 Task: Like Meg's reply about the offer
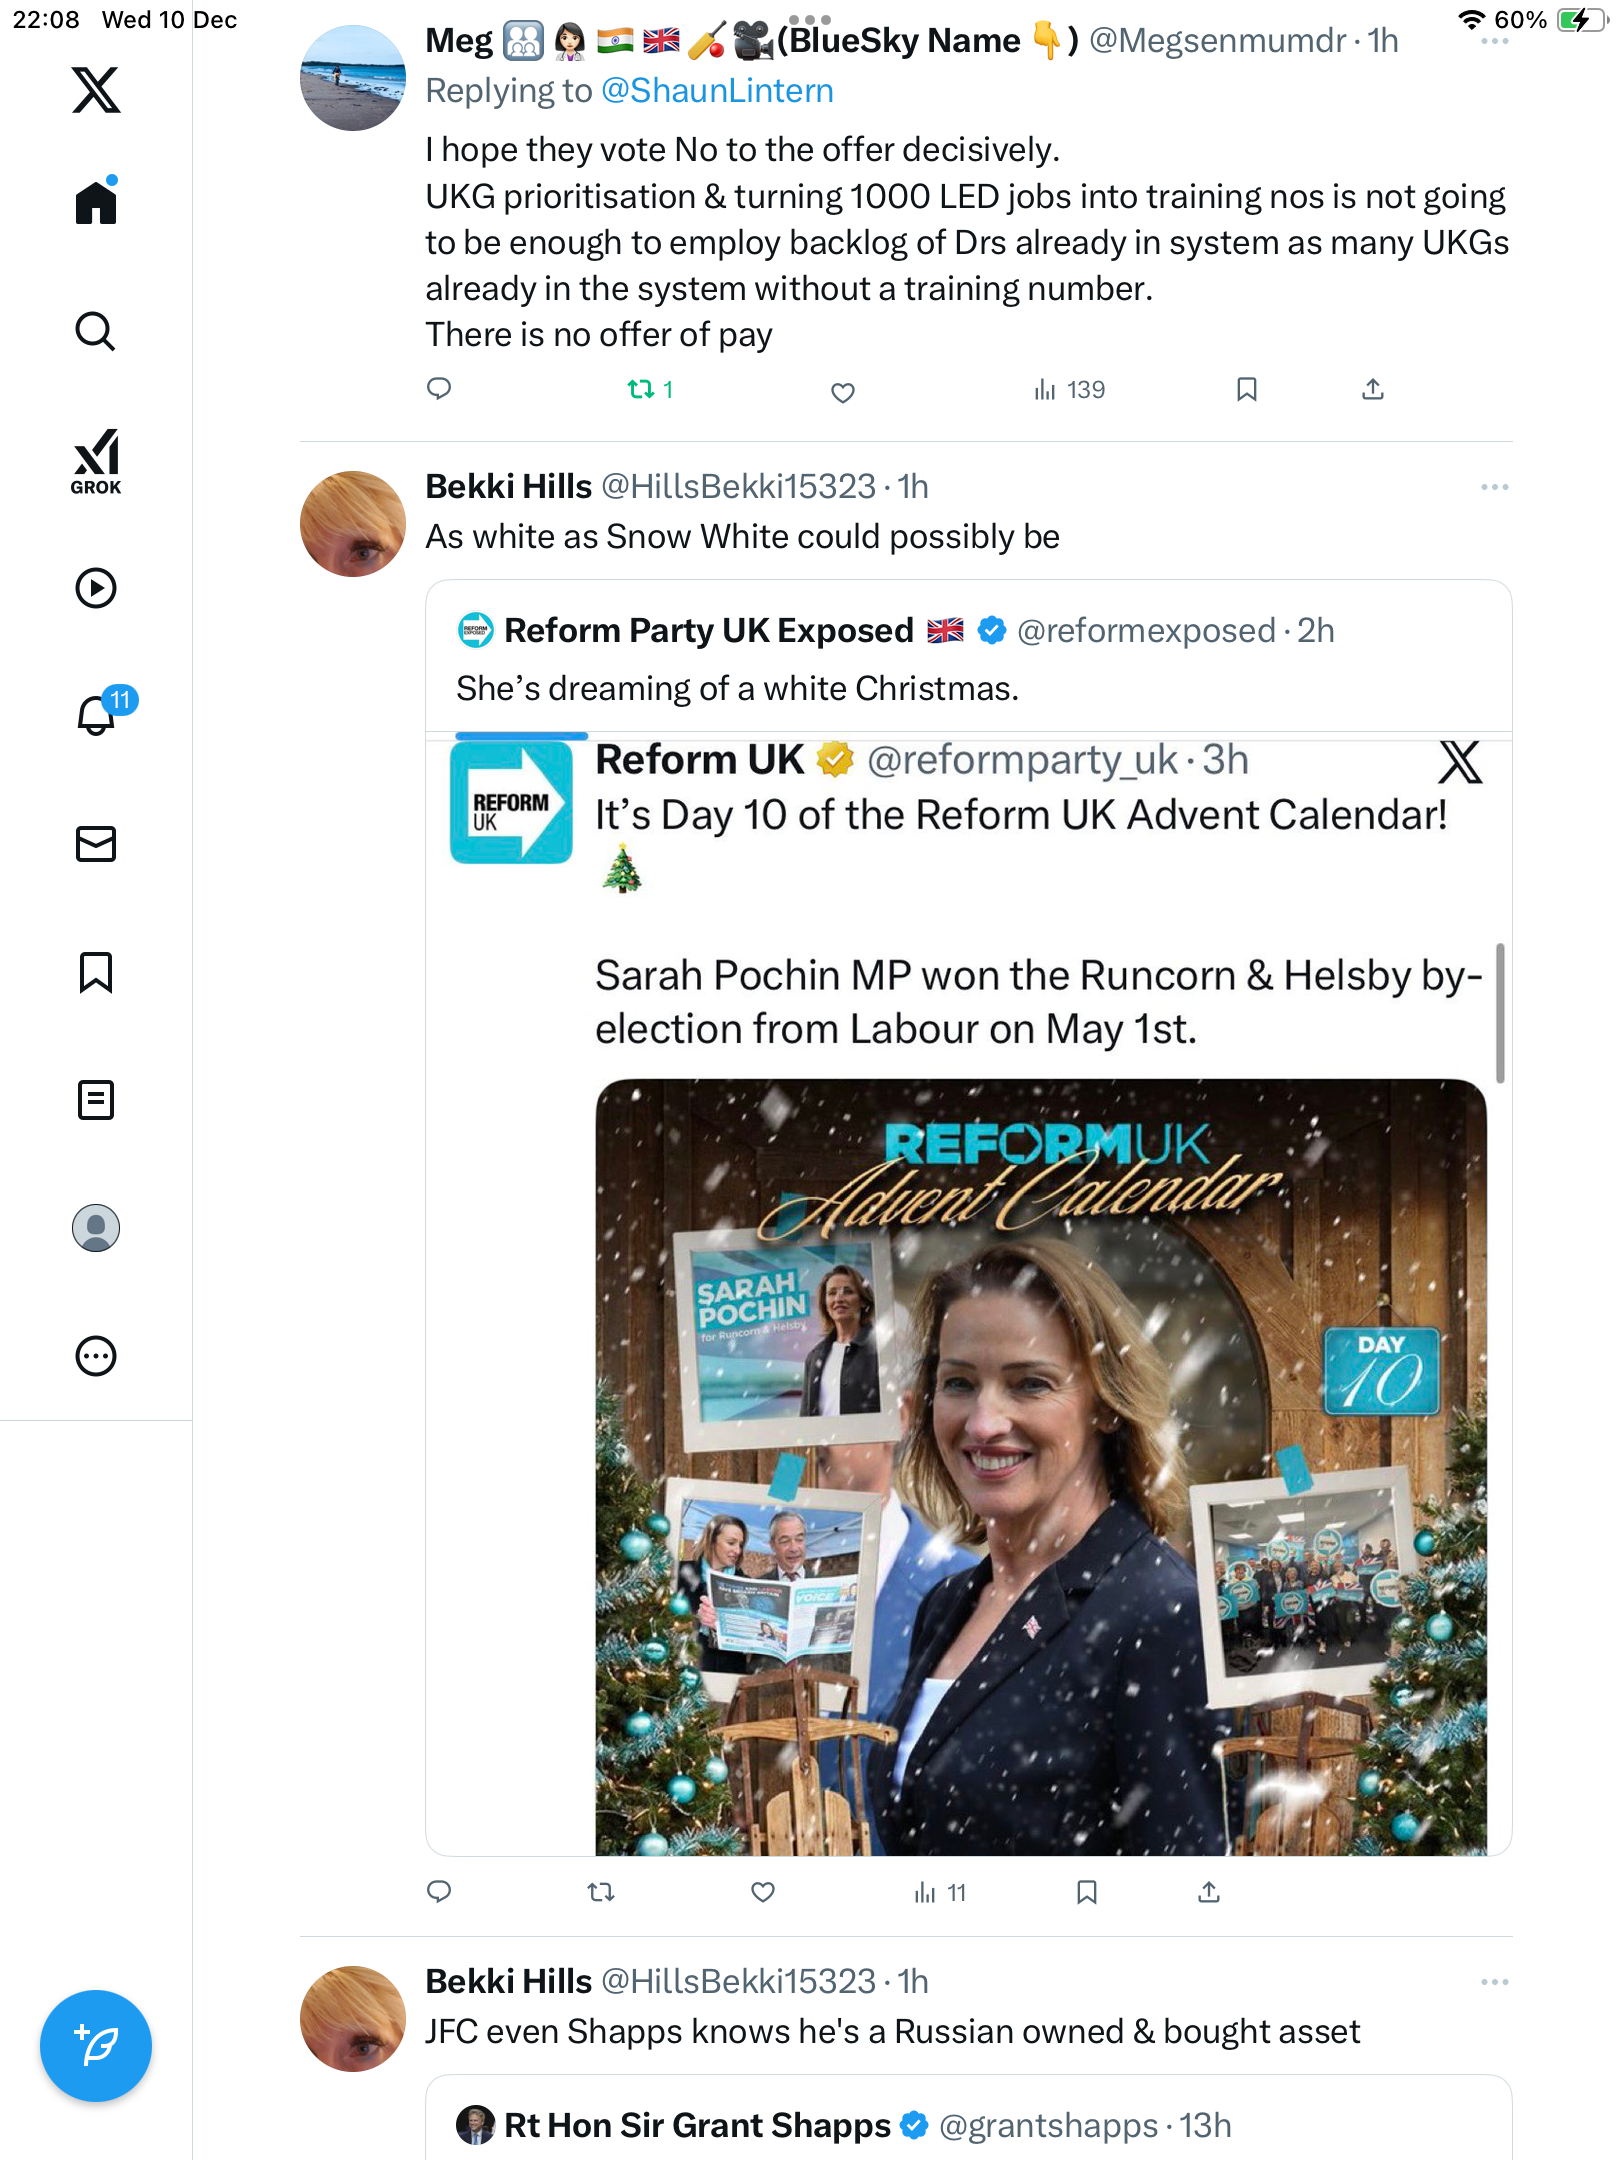(843, 392)
